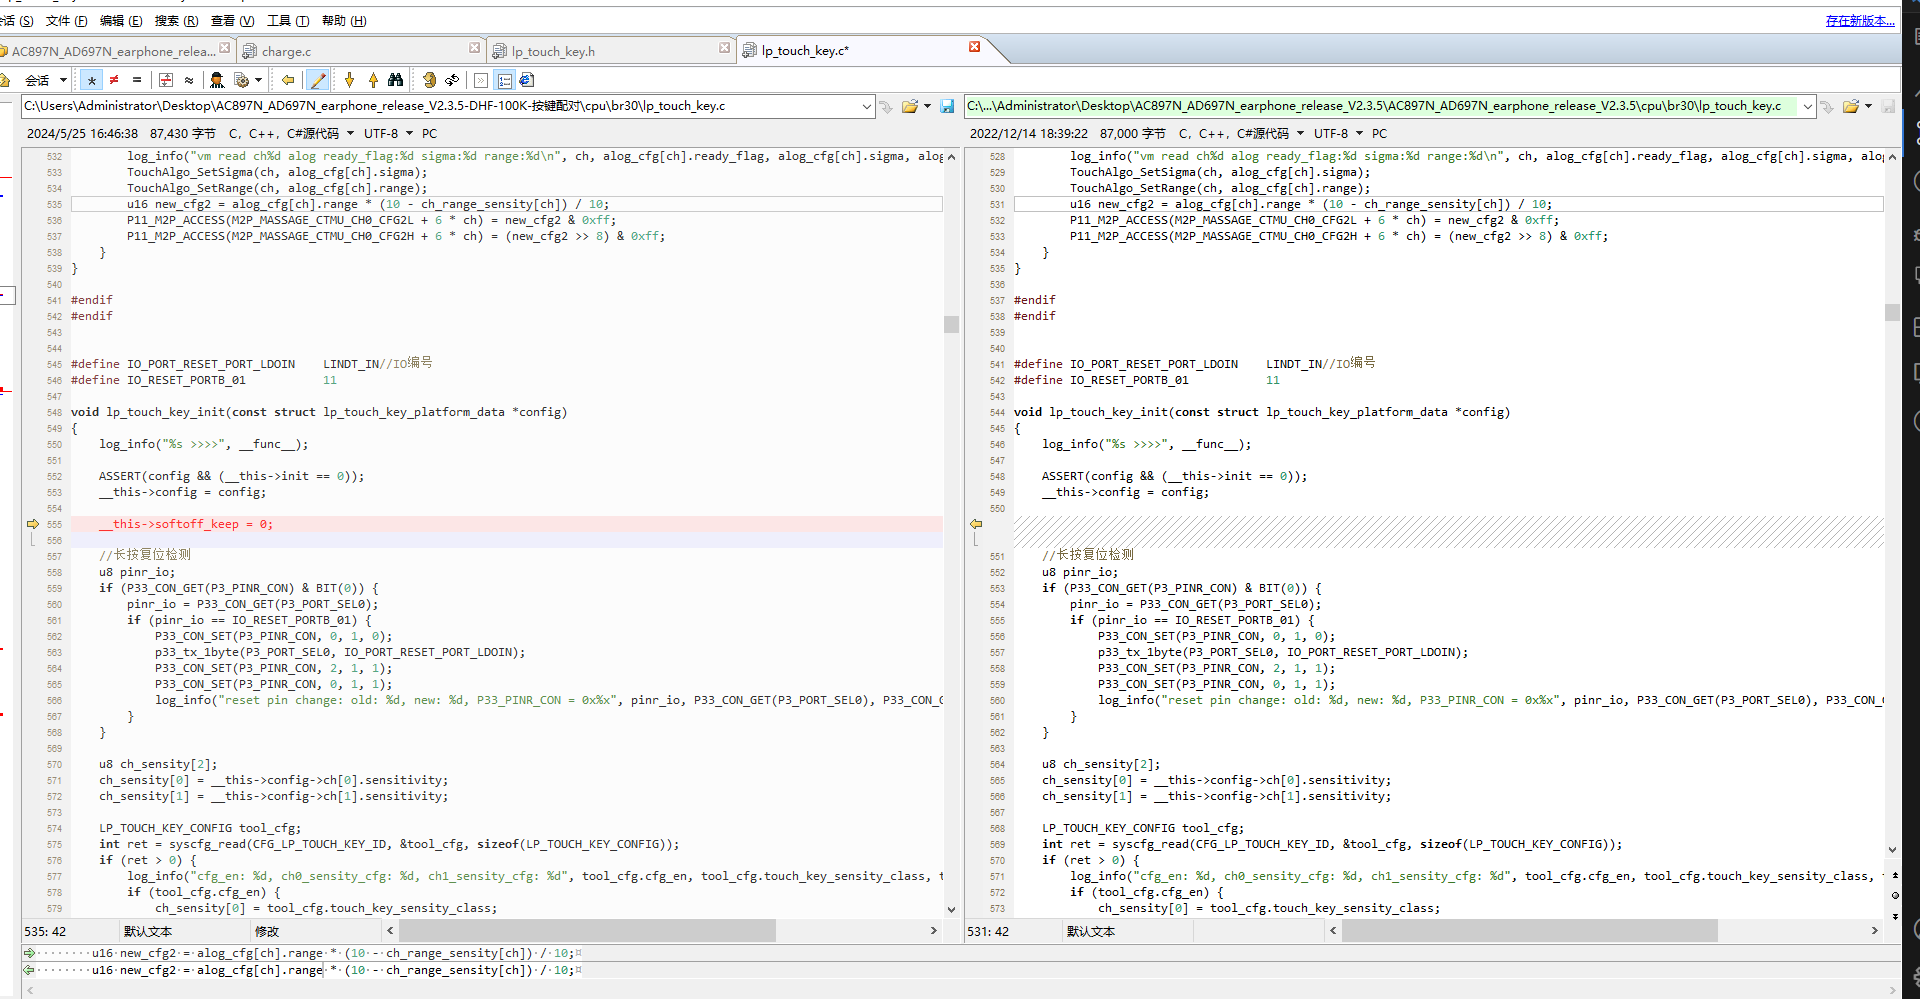Toggle the edit (pencil) mode
The height and width of the screenshot is (999, 1920).
click(318, 80)
